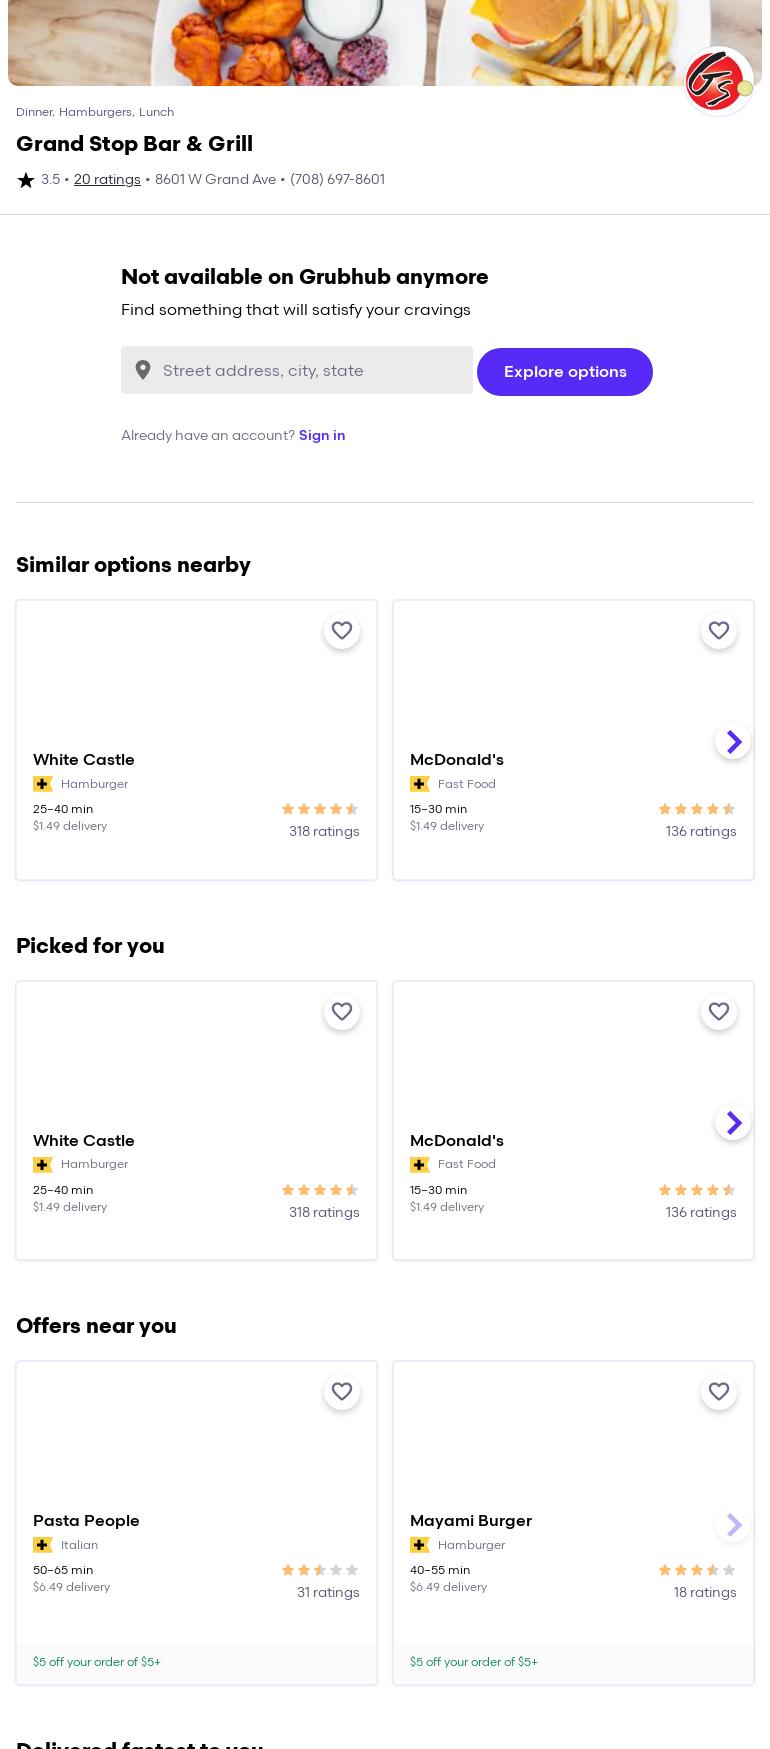Favorite McDonald's in Similar options nearby
770x1749 pixels.
719,631
